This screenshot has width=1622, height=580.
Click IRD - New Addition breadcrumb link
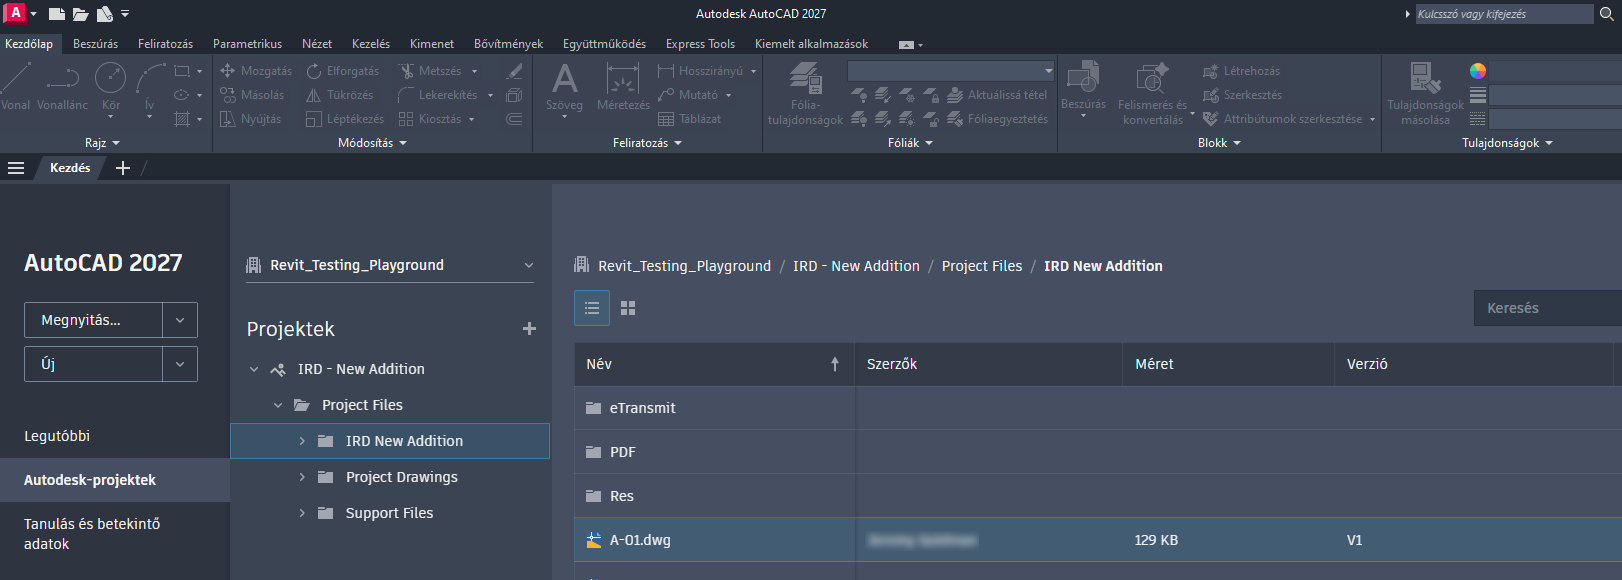(x=856, y=266)
